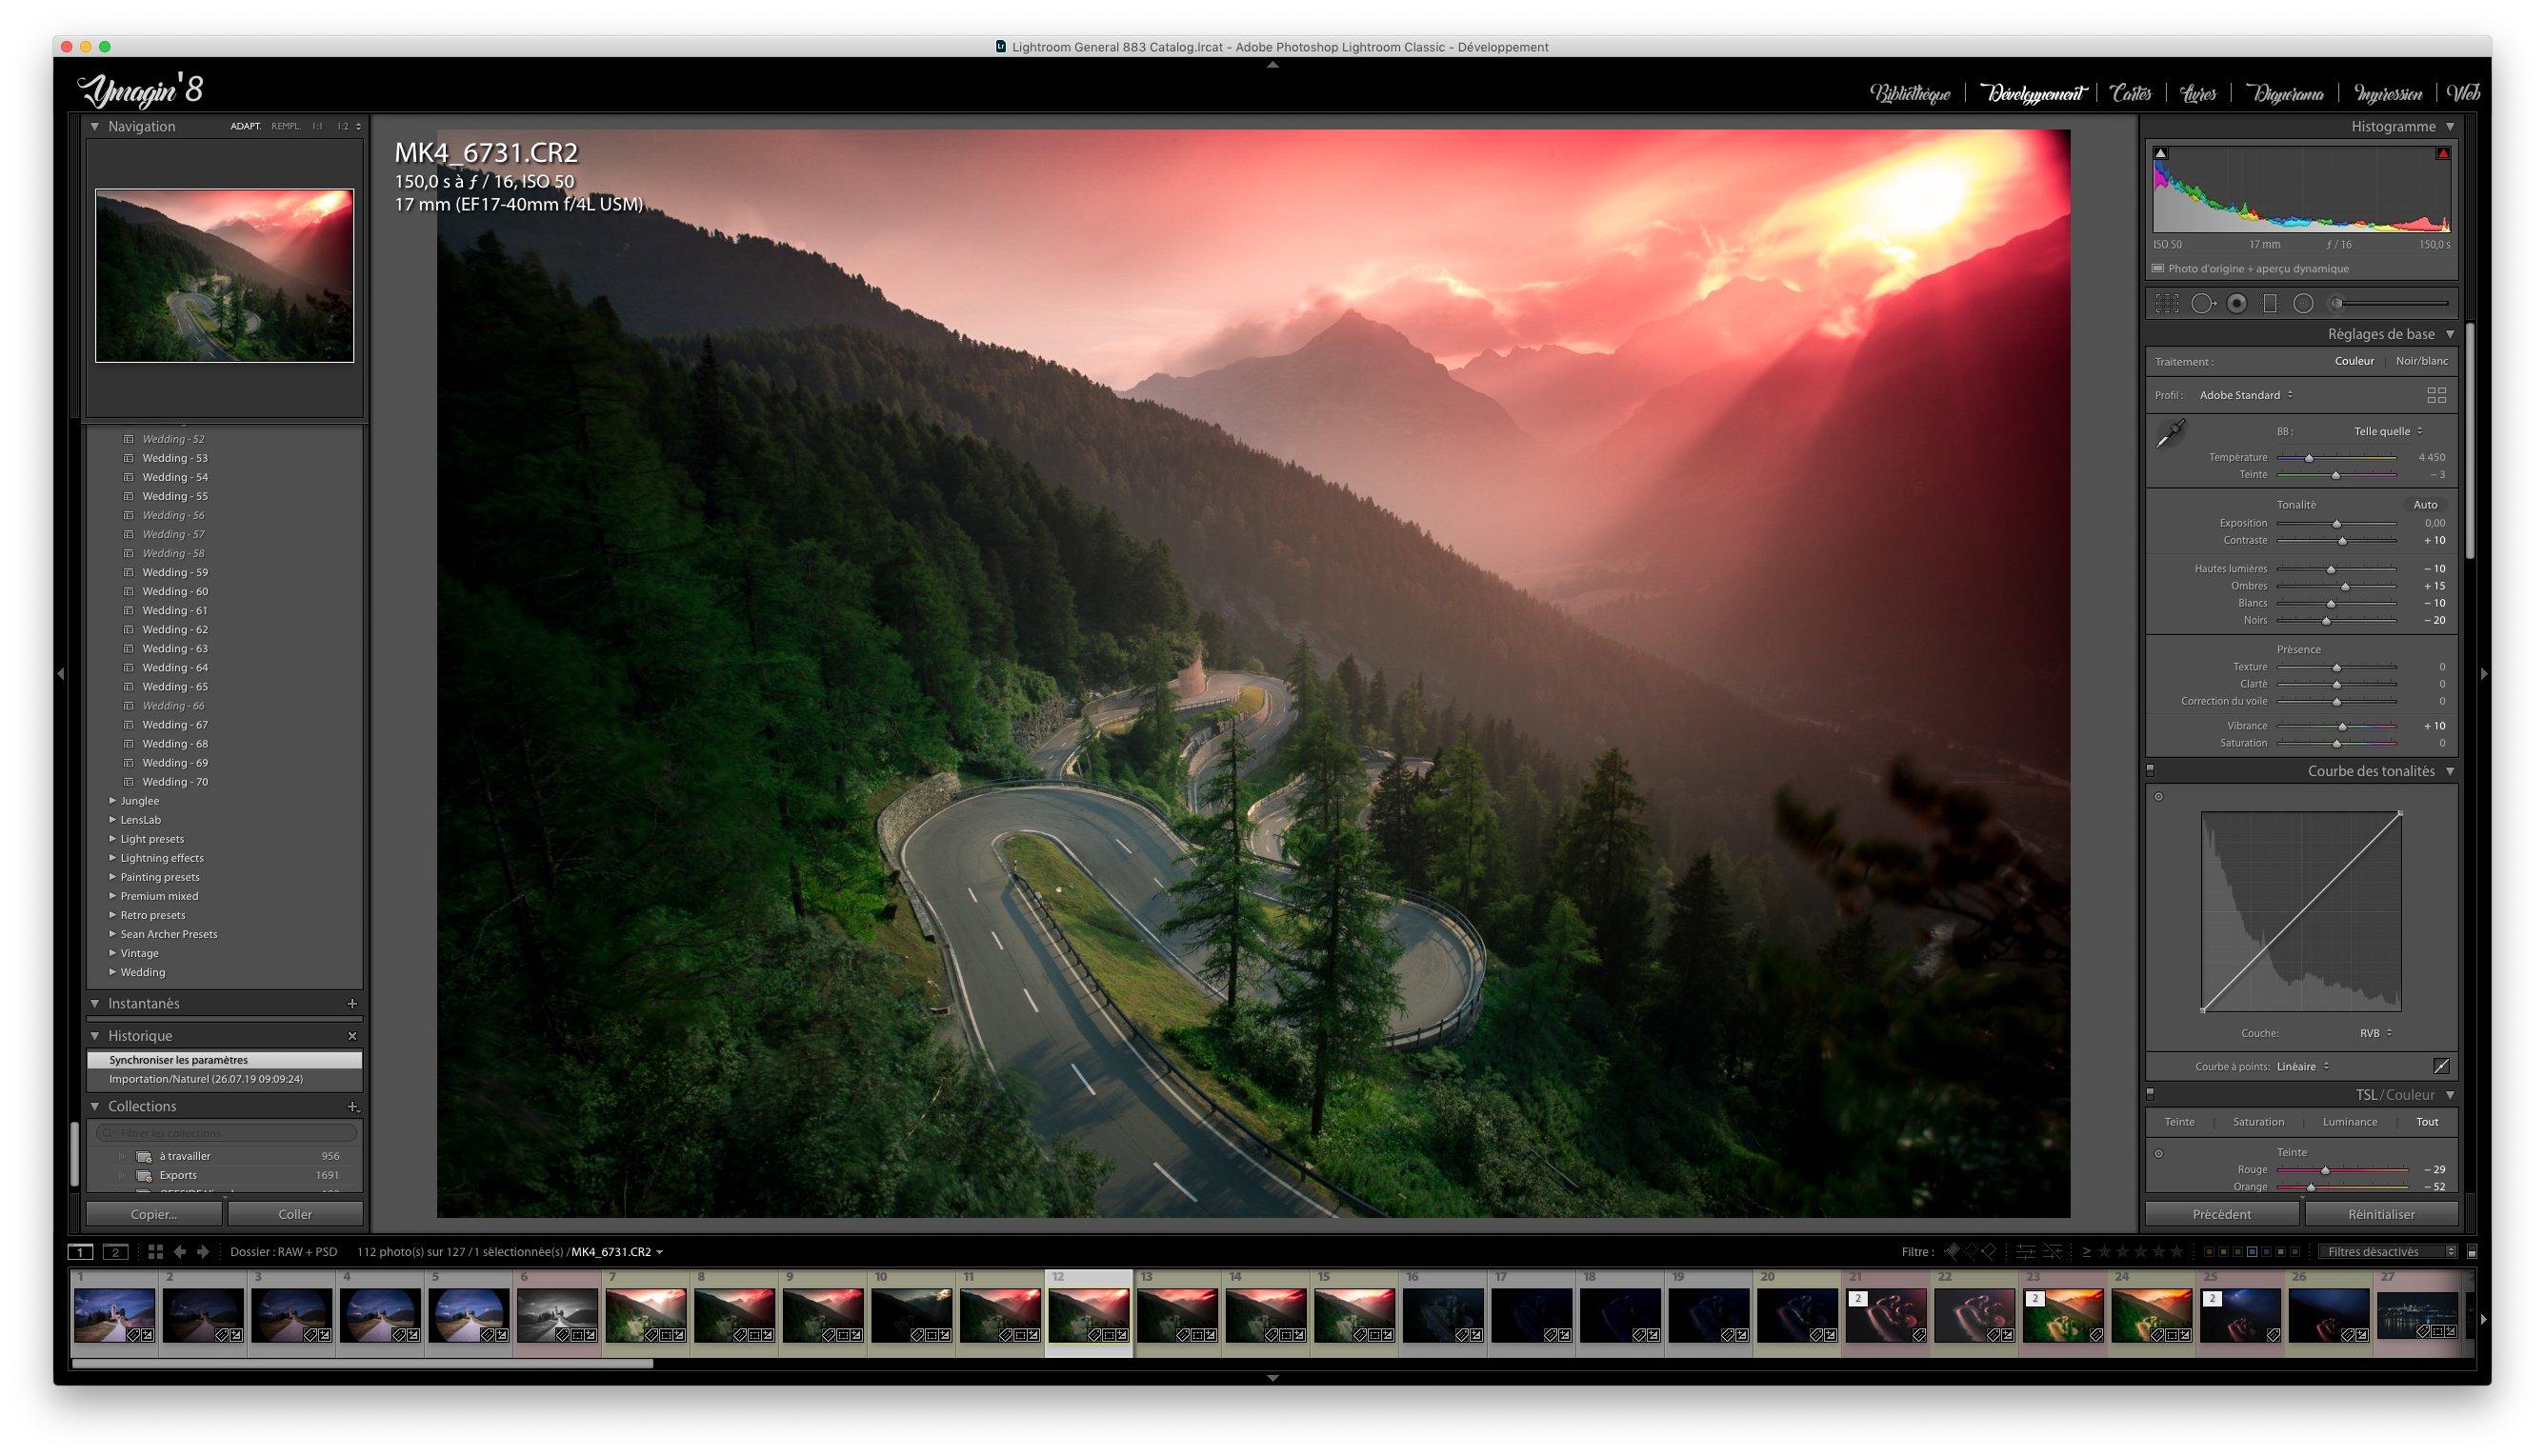Viewport: 2545px width, 1456px height.
Task: Switch to the Bibliothèque module
Action: tap(1909, 93)
